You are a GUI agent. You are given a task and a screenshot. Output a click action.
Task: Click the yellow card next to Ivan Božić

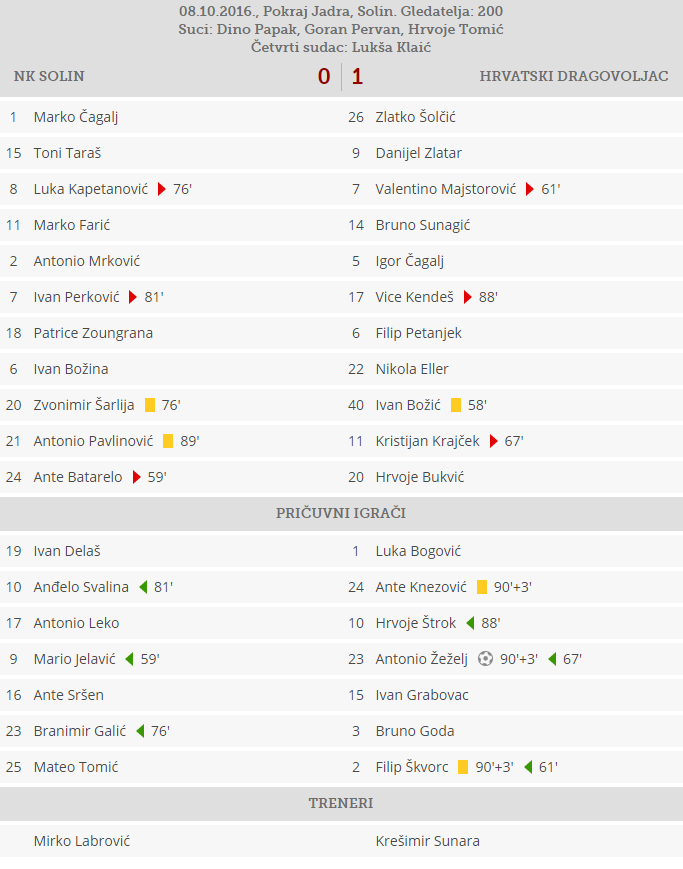click(456, 405)
